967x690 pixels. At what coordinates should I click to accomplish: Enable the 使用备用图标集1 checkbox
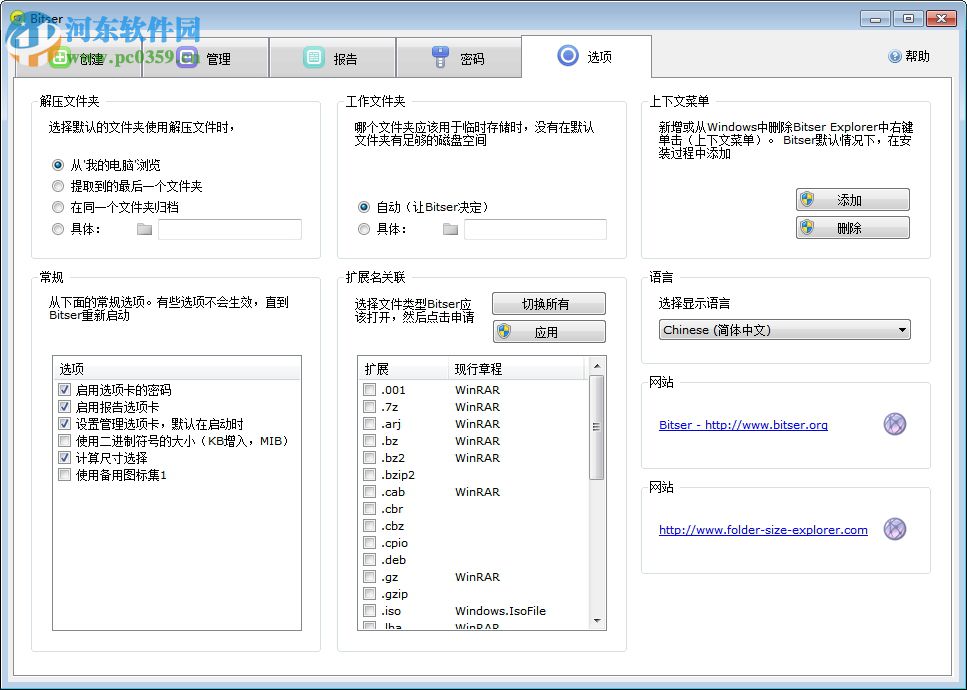coord(64,472)
